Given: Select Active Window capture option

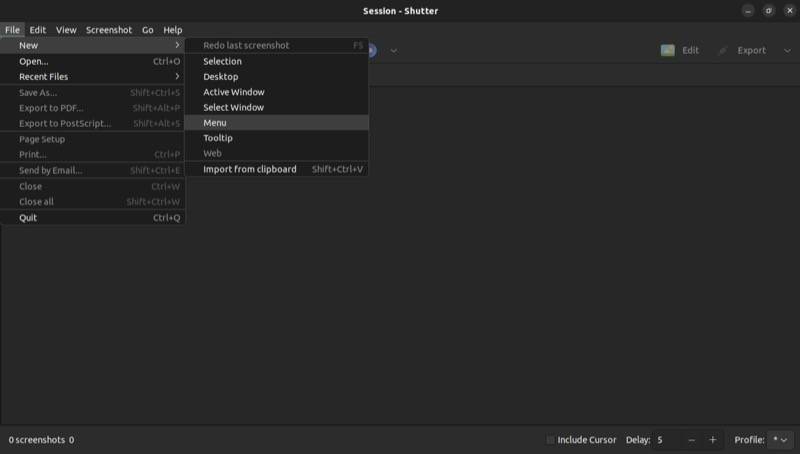Looking at the screenshot, I should (x=277, y=92).
